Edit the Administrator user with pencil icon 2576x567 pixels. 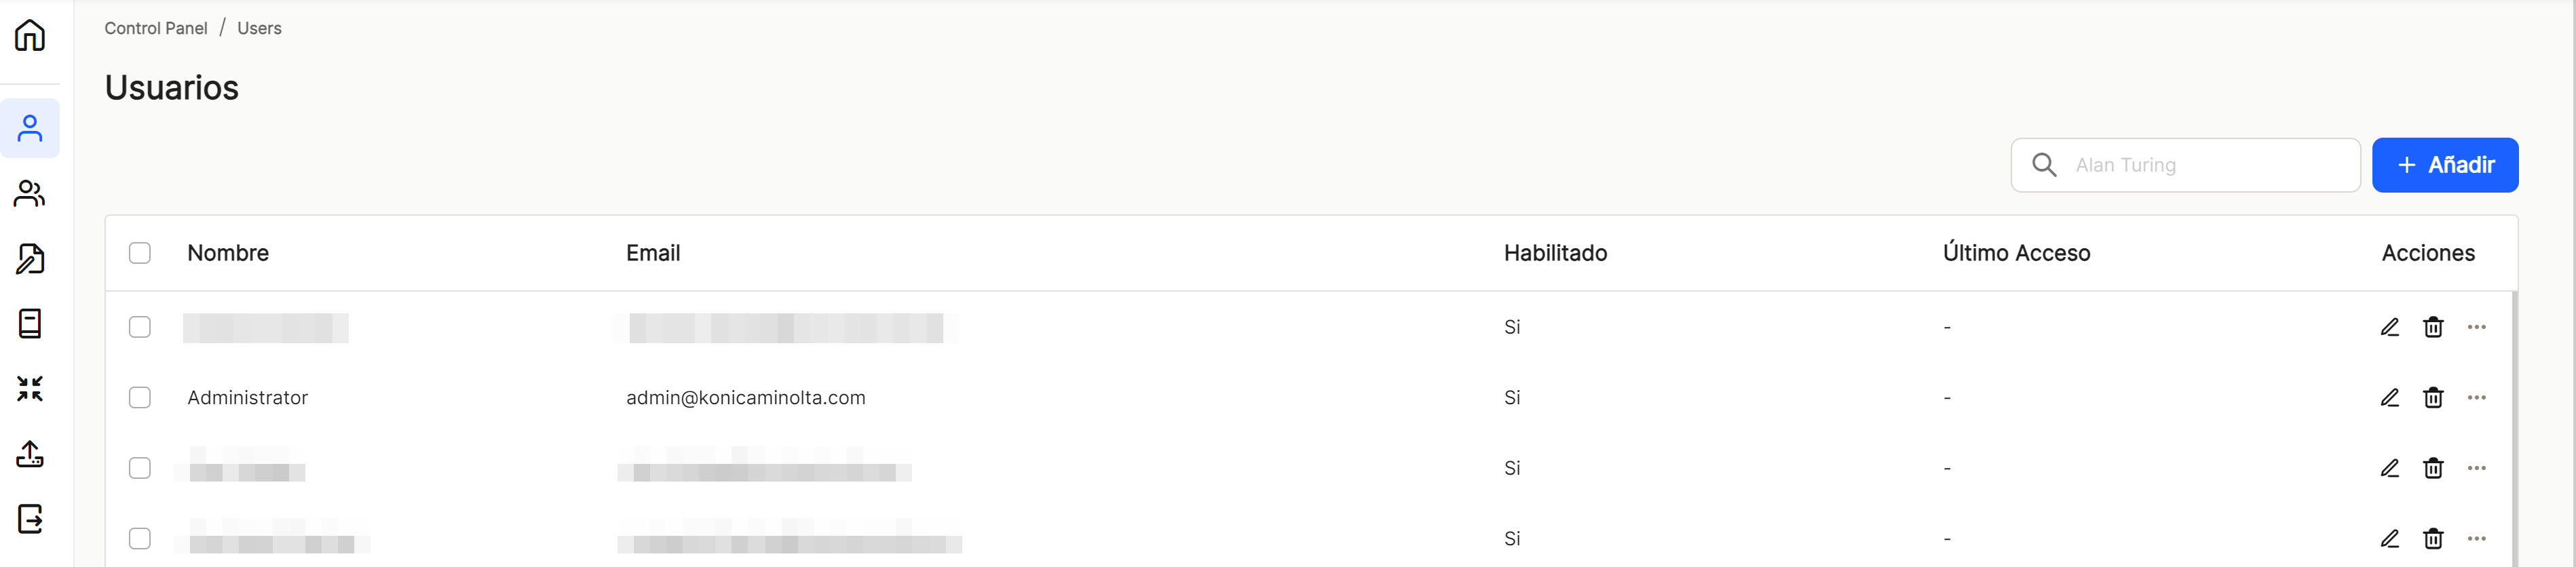point(2389,398)
